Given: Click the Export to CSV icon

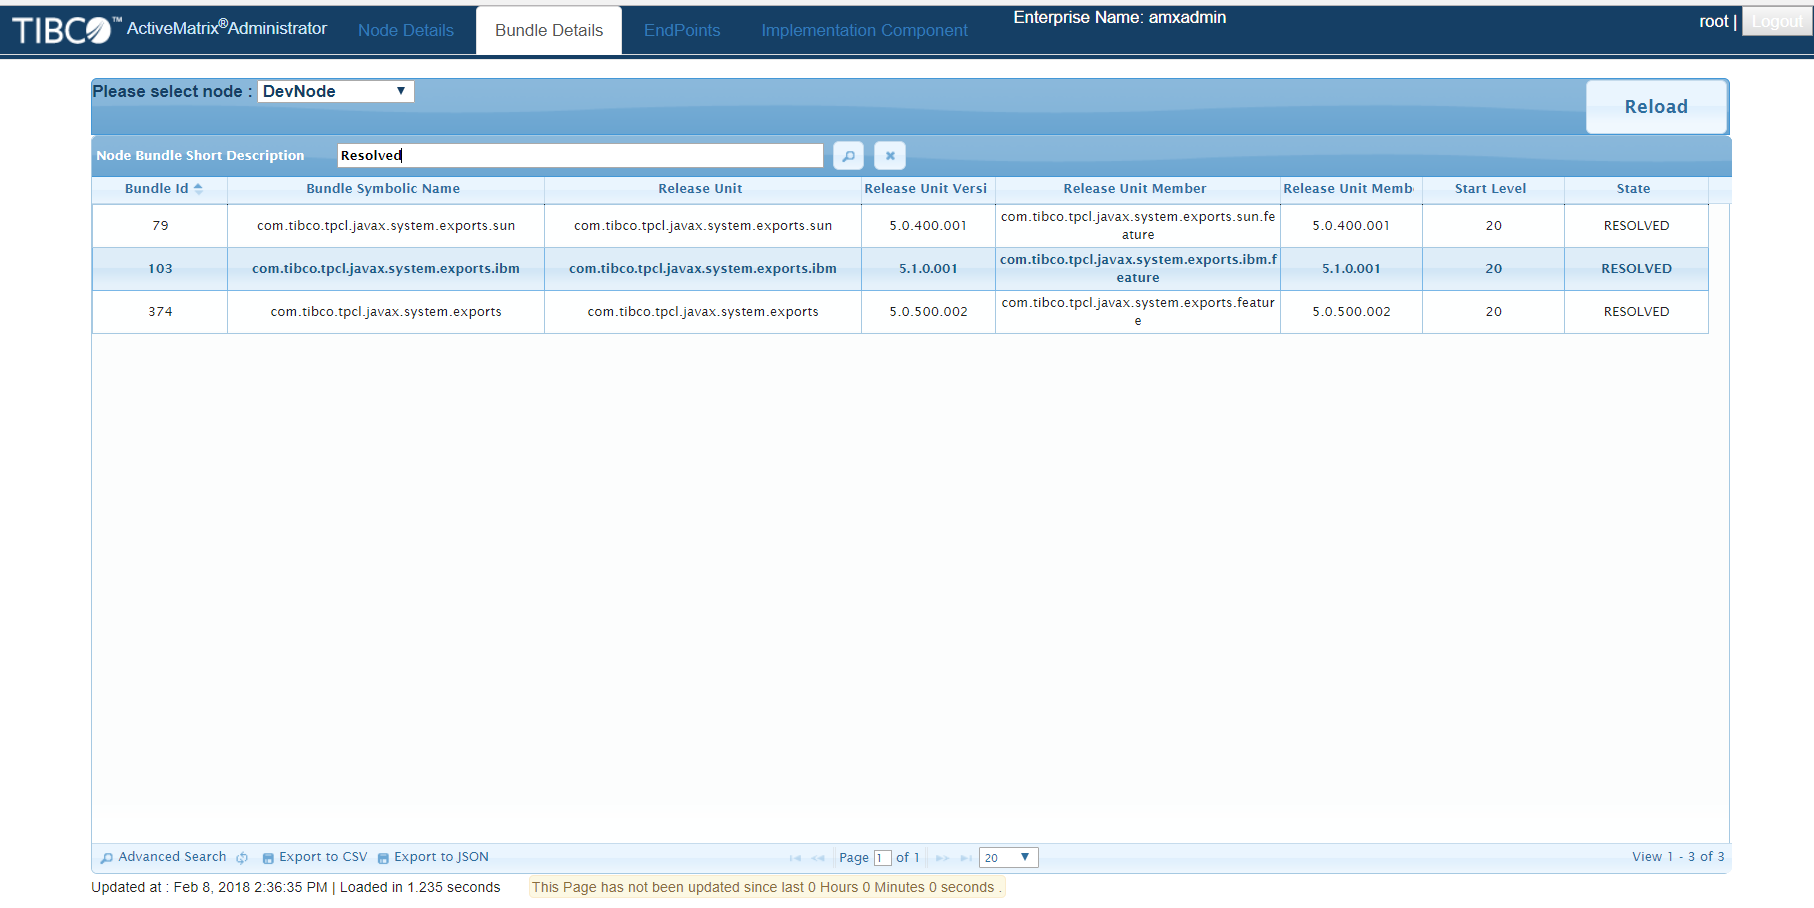Looking at the screenshot, I should (268, 858).
